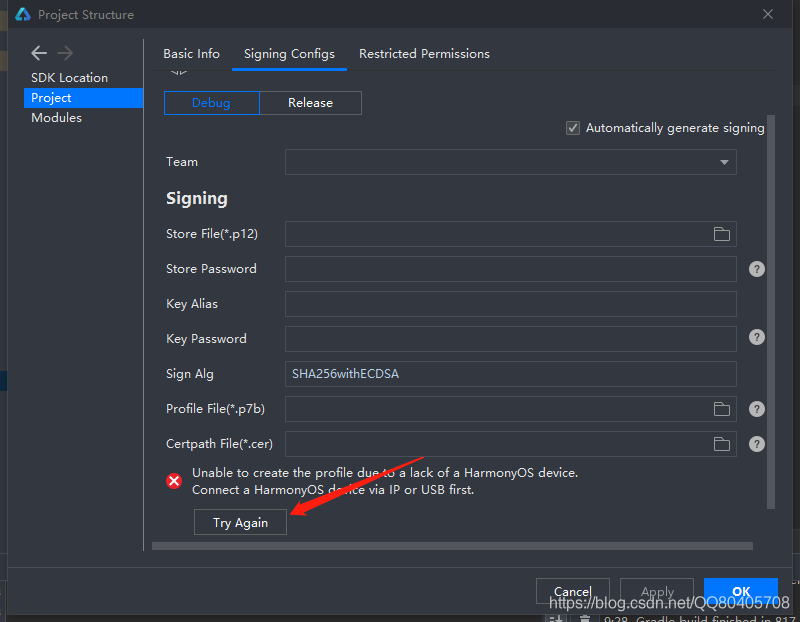Open help for Certpath File field
Image resolution: width=800 pixels, height=622 pixels.
click(x=757, y=444)
